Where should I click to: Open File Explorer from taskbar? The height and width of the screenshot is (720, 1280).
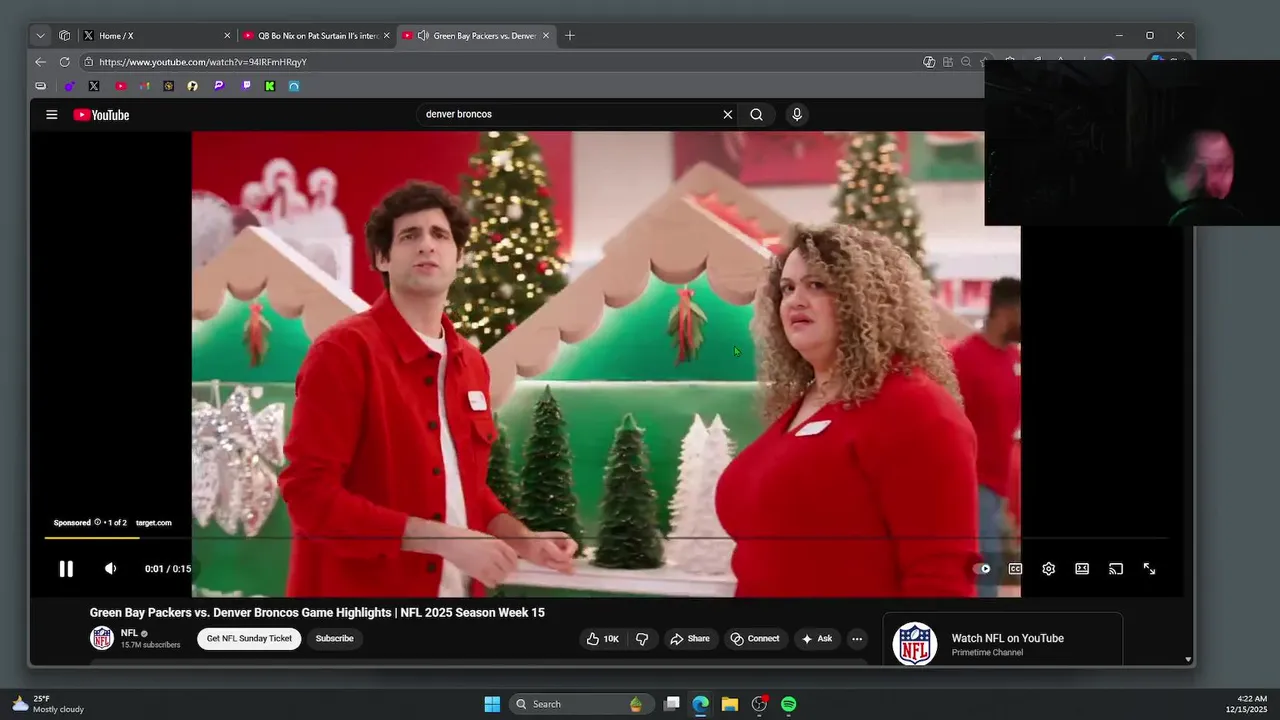730,704
